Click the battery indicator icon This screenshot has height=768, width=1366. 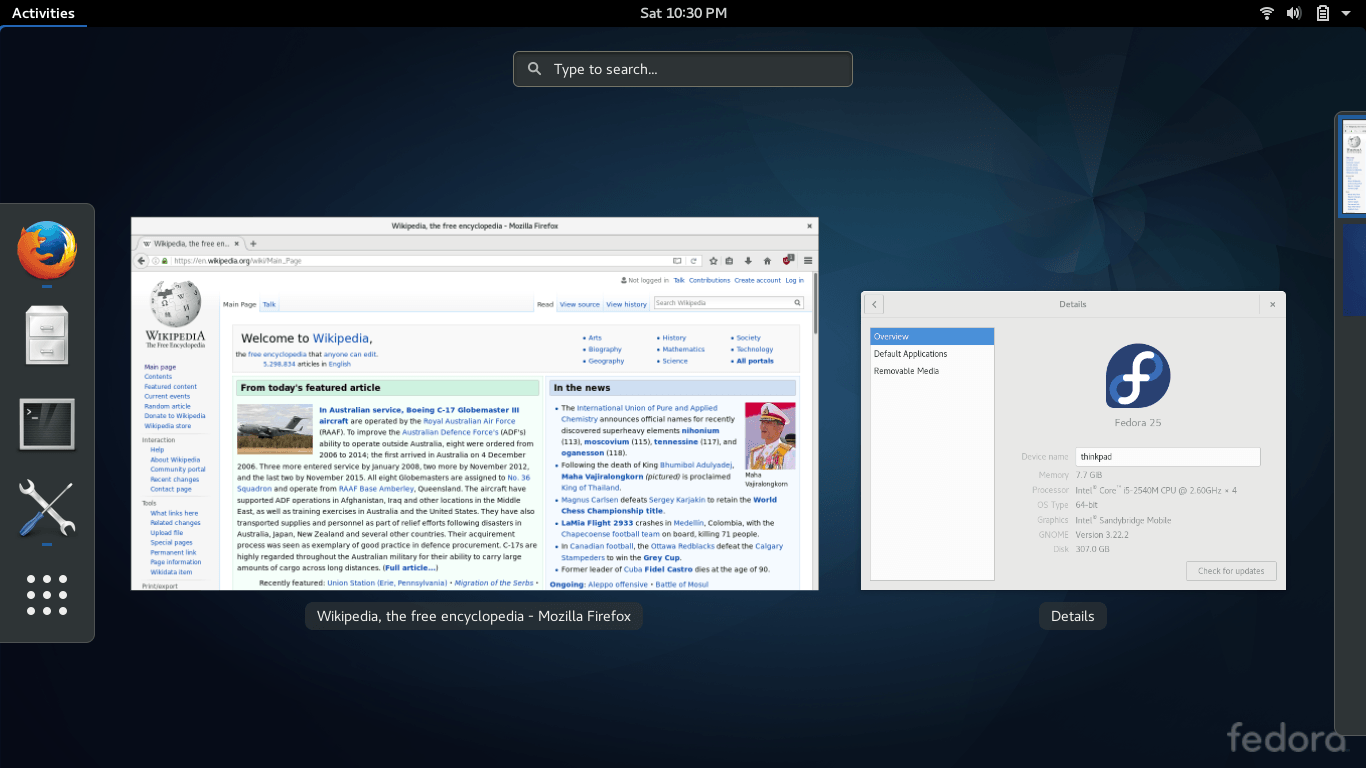pyautogui.click(x=1322, y=13)
